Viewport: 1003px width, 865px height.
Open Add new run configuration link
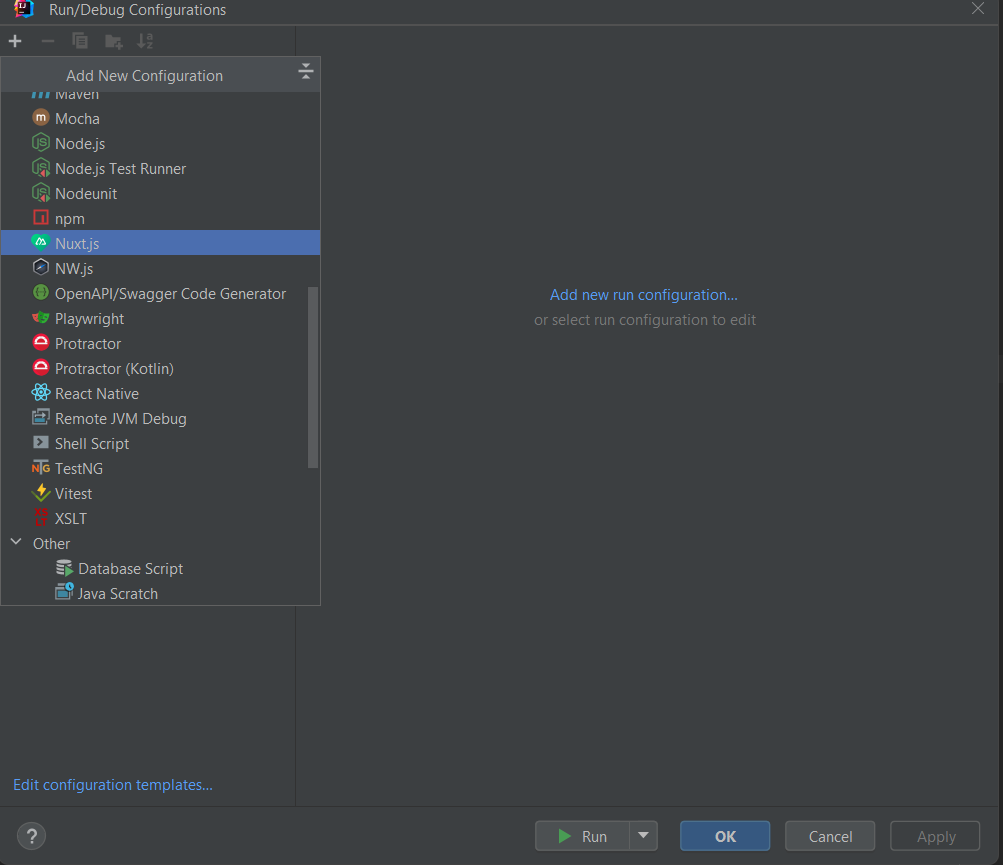point(644,294)
